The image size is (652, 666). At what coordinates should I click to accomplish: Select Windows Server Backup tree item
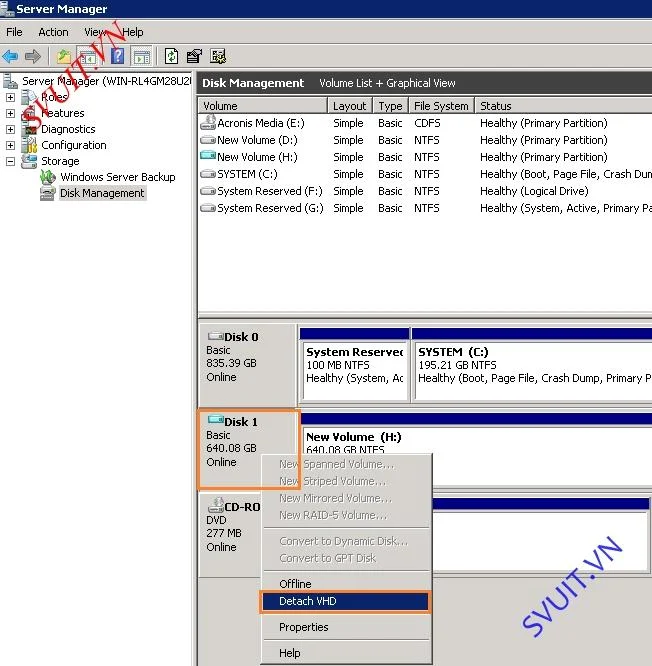(118, 177)
